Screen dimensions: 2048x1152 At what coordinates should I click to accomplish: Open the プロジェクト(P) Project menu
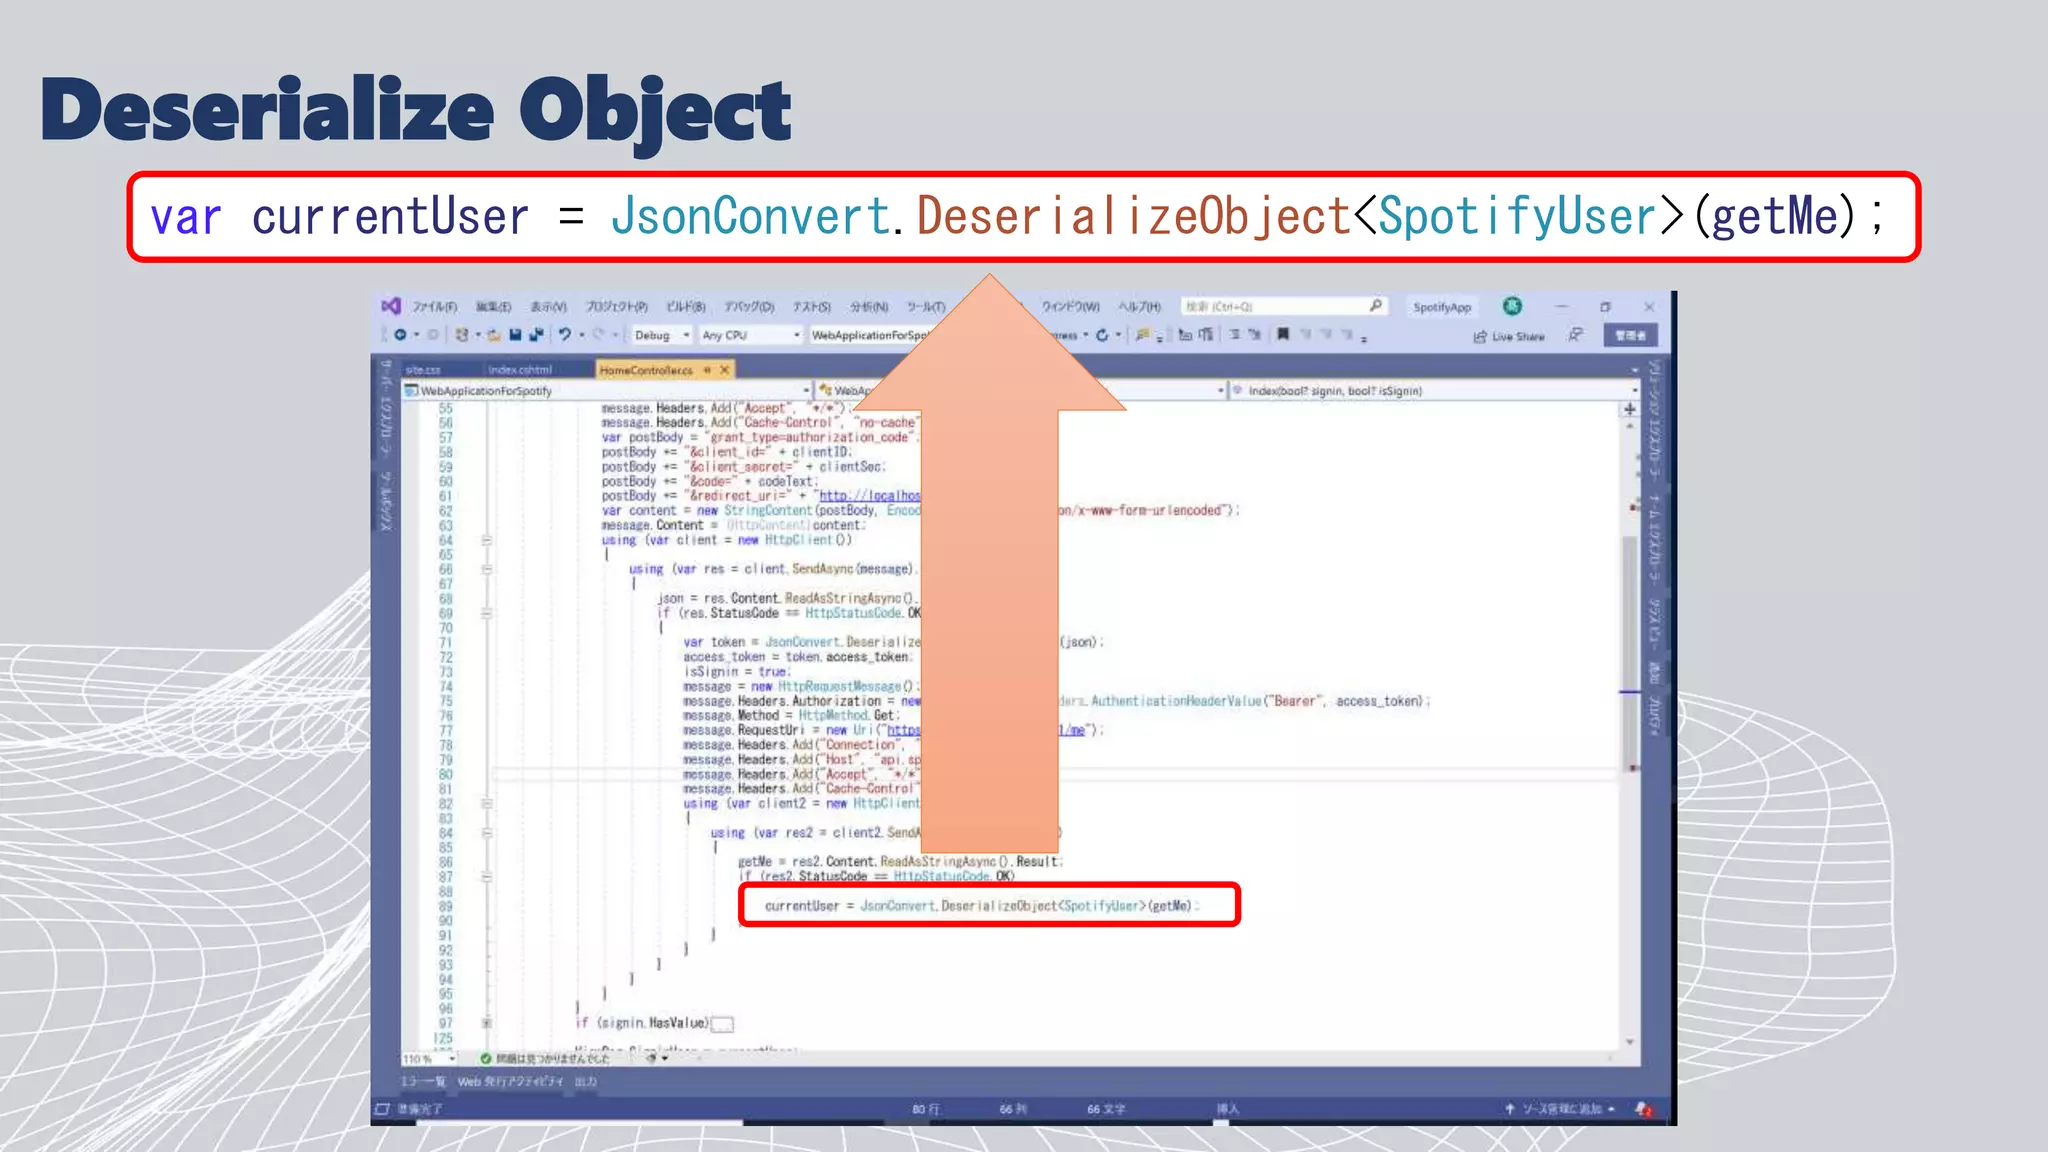616,307
